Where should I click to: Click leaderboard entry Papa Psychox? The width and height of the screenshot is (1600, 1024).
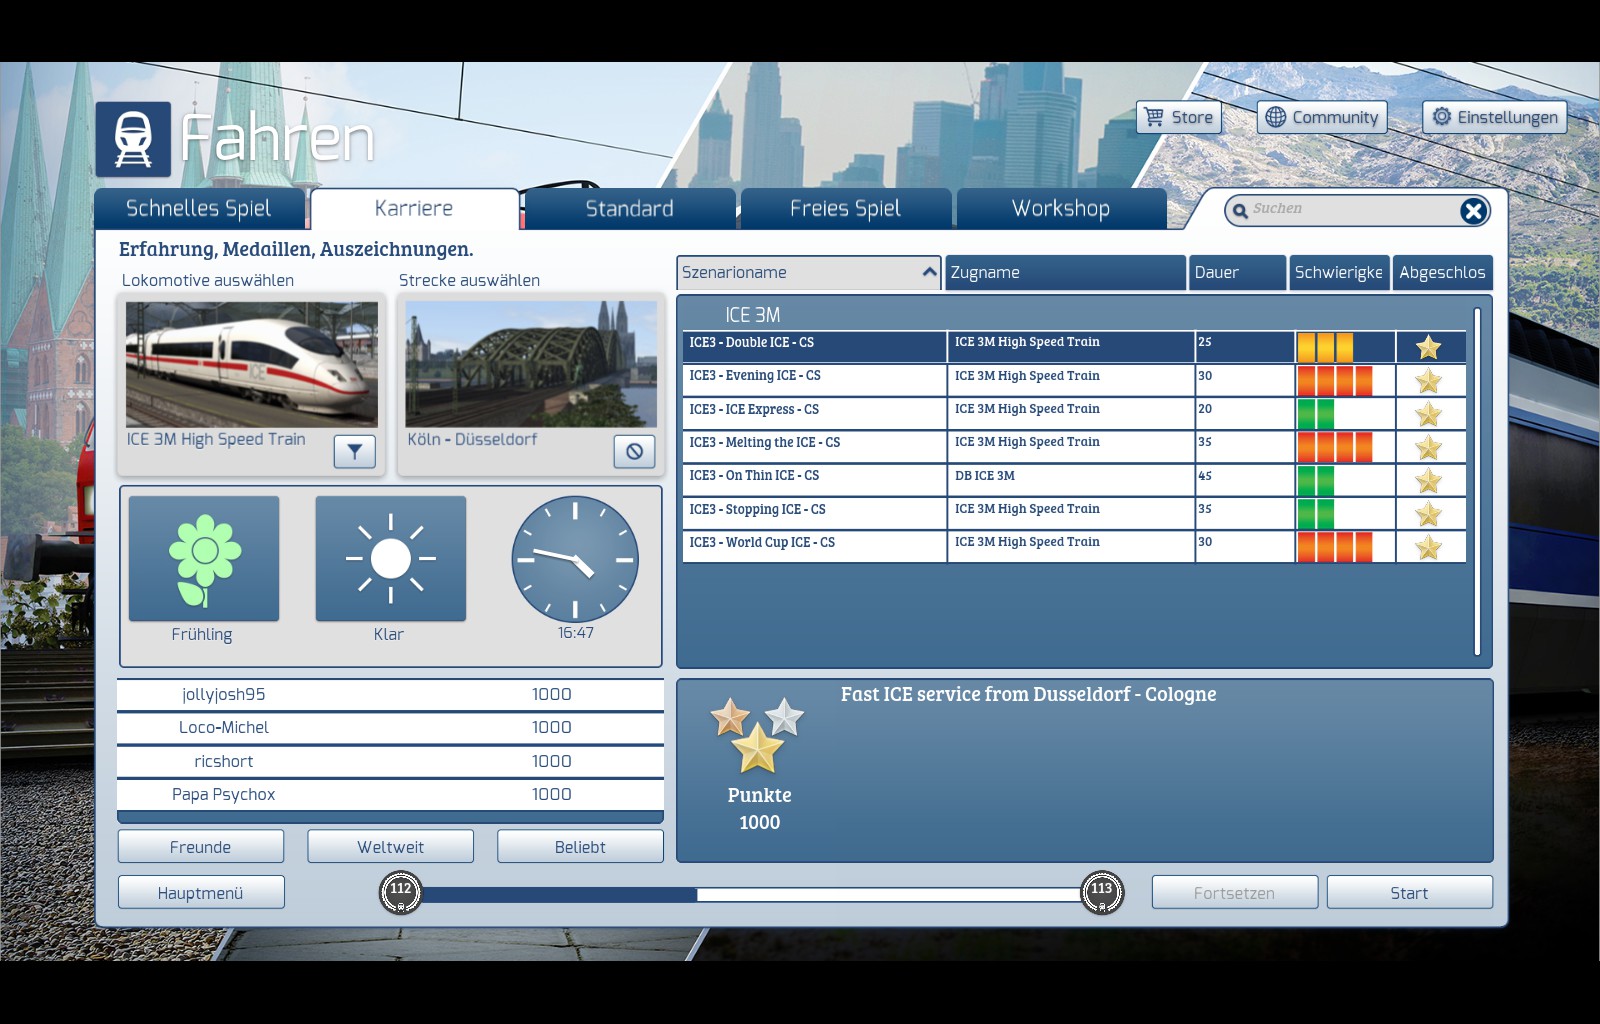click(x=390, y=794)
